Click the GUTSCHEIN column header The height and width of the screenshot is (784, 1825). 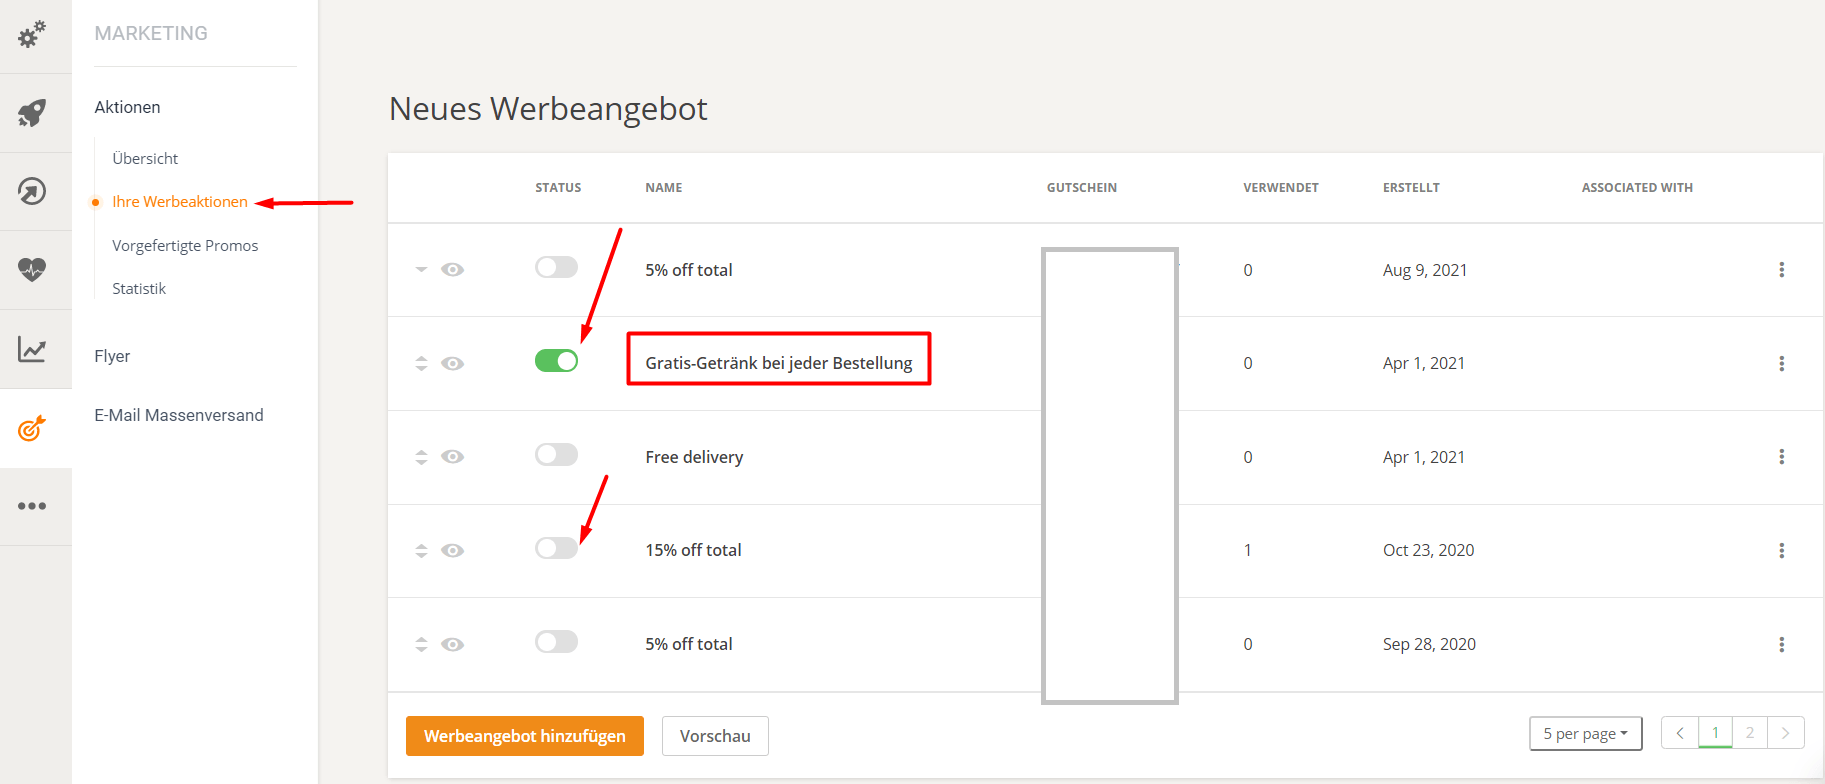click(x=1082, y=188)
